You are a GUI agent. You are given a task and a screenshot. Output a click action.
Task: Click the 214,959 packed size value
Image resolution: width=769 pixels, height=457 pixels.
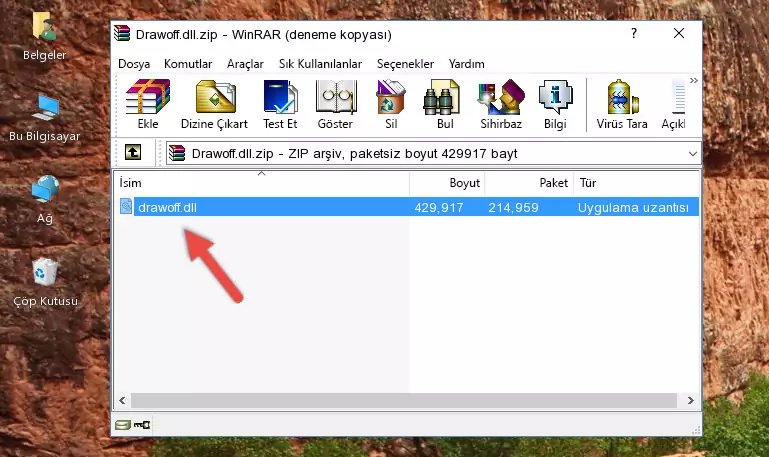point(513,207)
